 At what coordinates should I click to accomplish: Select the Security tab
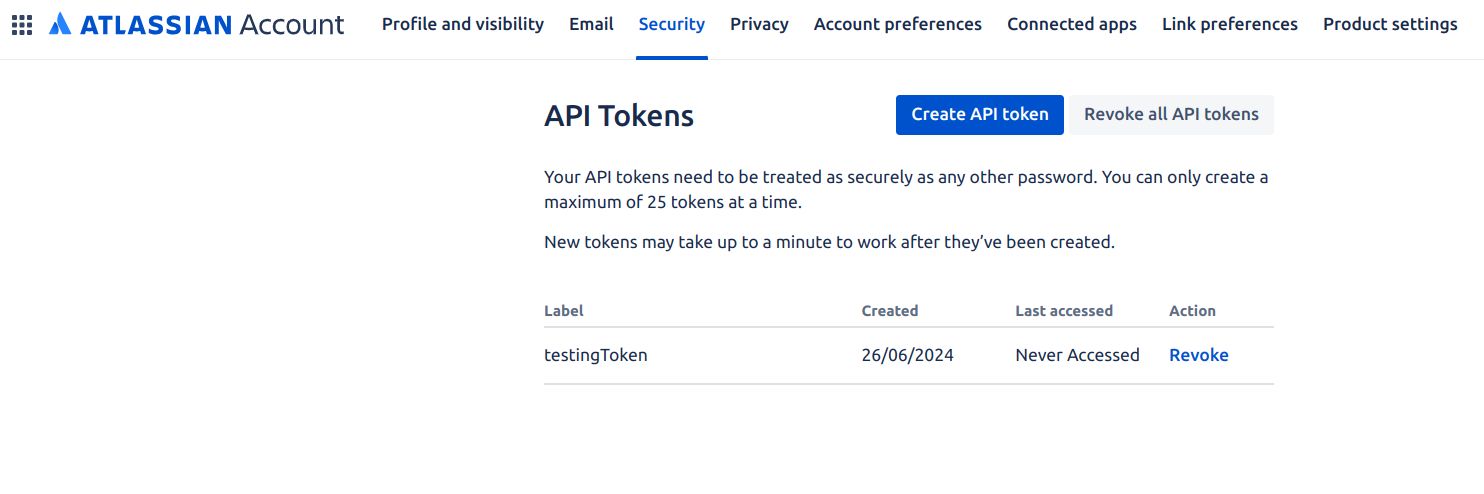click(672, 24)
